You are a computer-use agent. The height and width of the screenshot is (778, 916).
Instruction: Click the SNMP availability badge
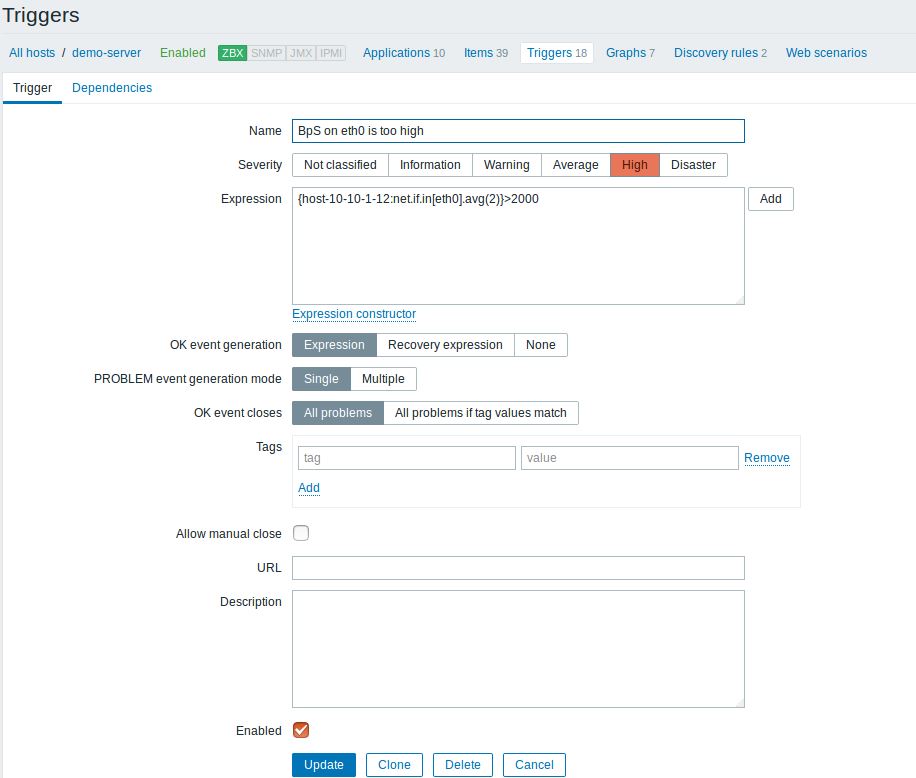point(266,53)
